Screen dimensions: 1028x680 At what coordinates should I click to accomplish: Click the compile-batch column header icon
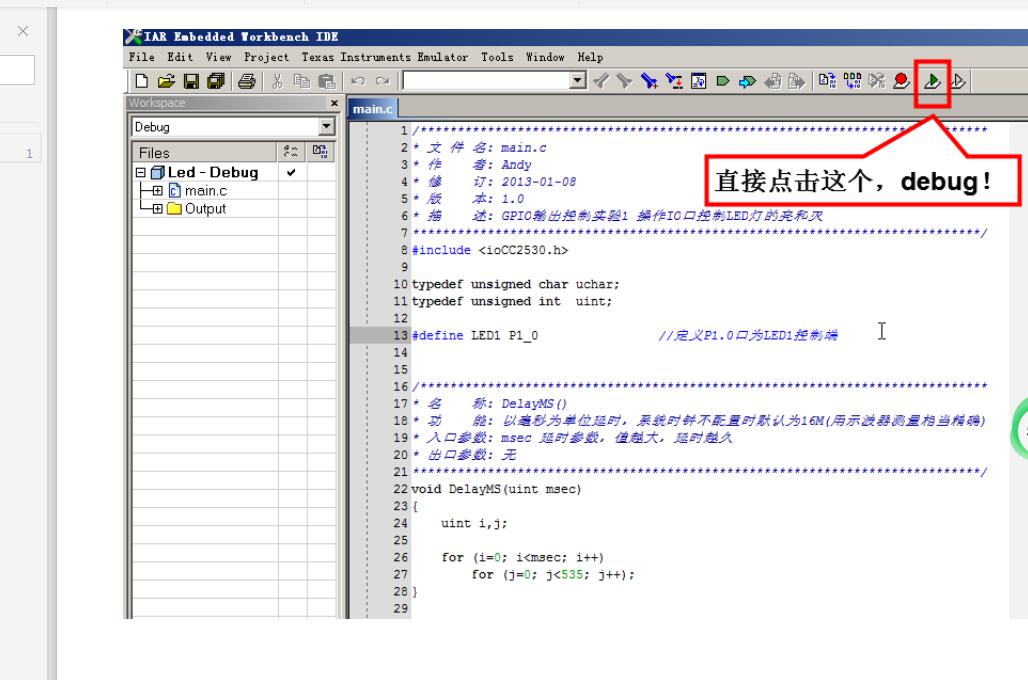(x=320, y=152)
